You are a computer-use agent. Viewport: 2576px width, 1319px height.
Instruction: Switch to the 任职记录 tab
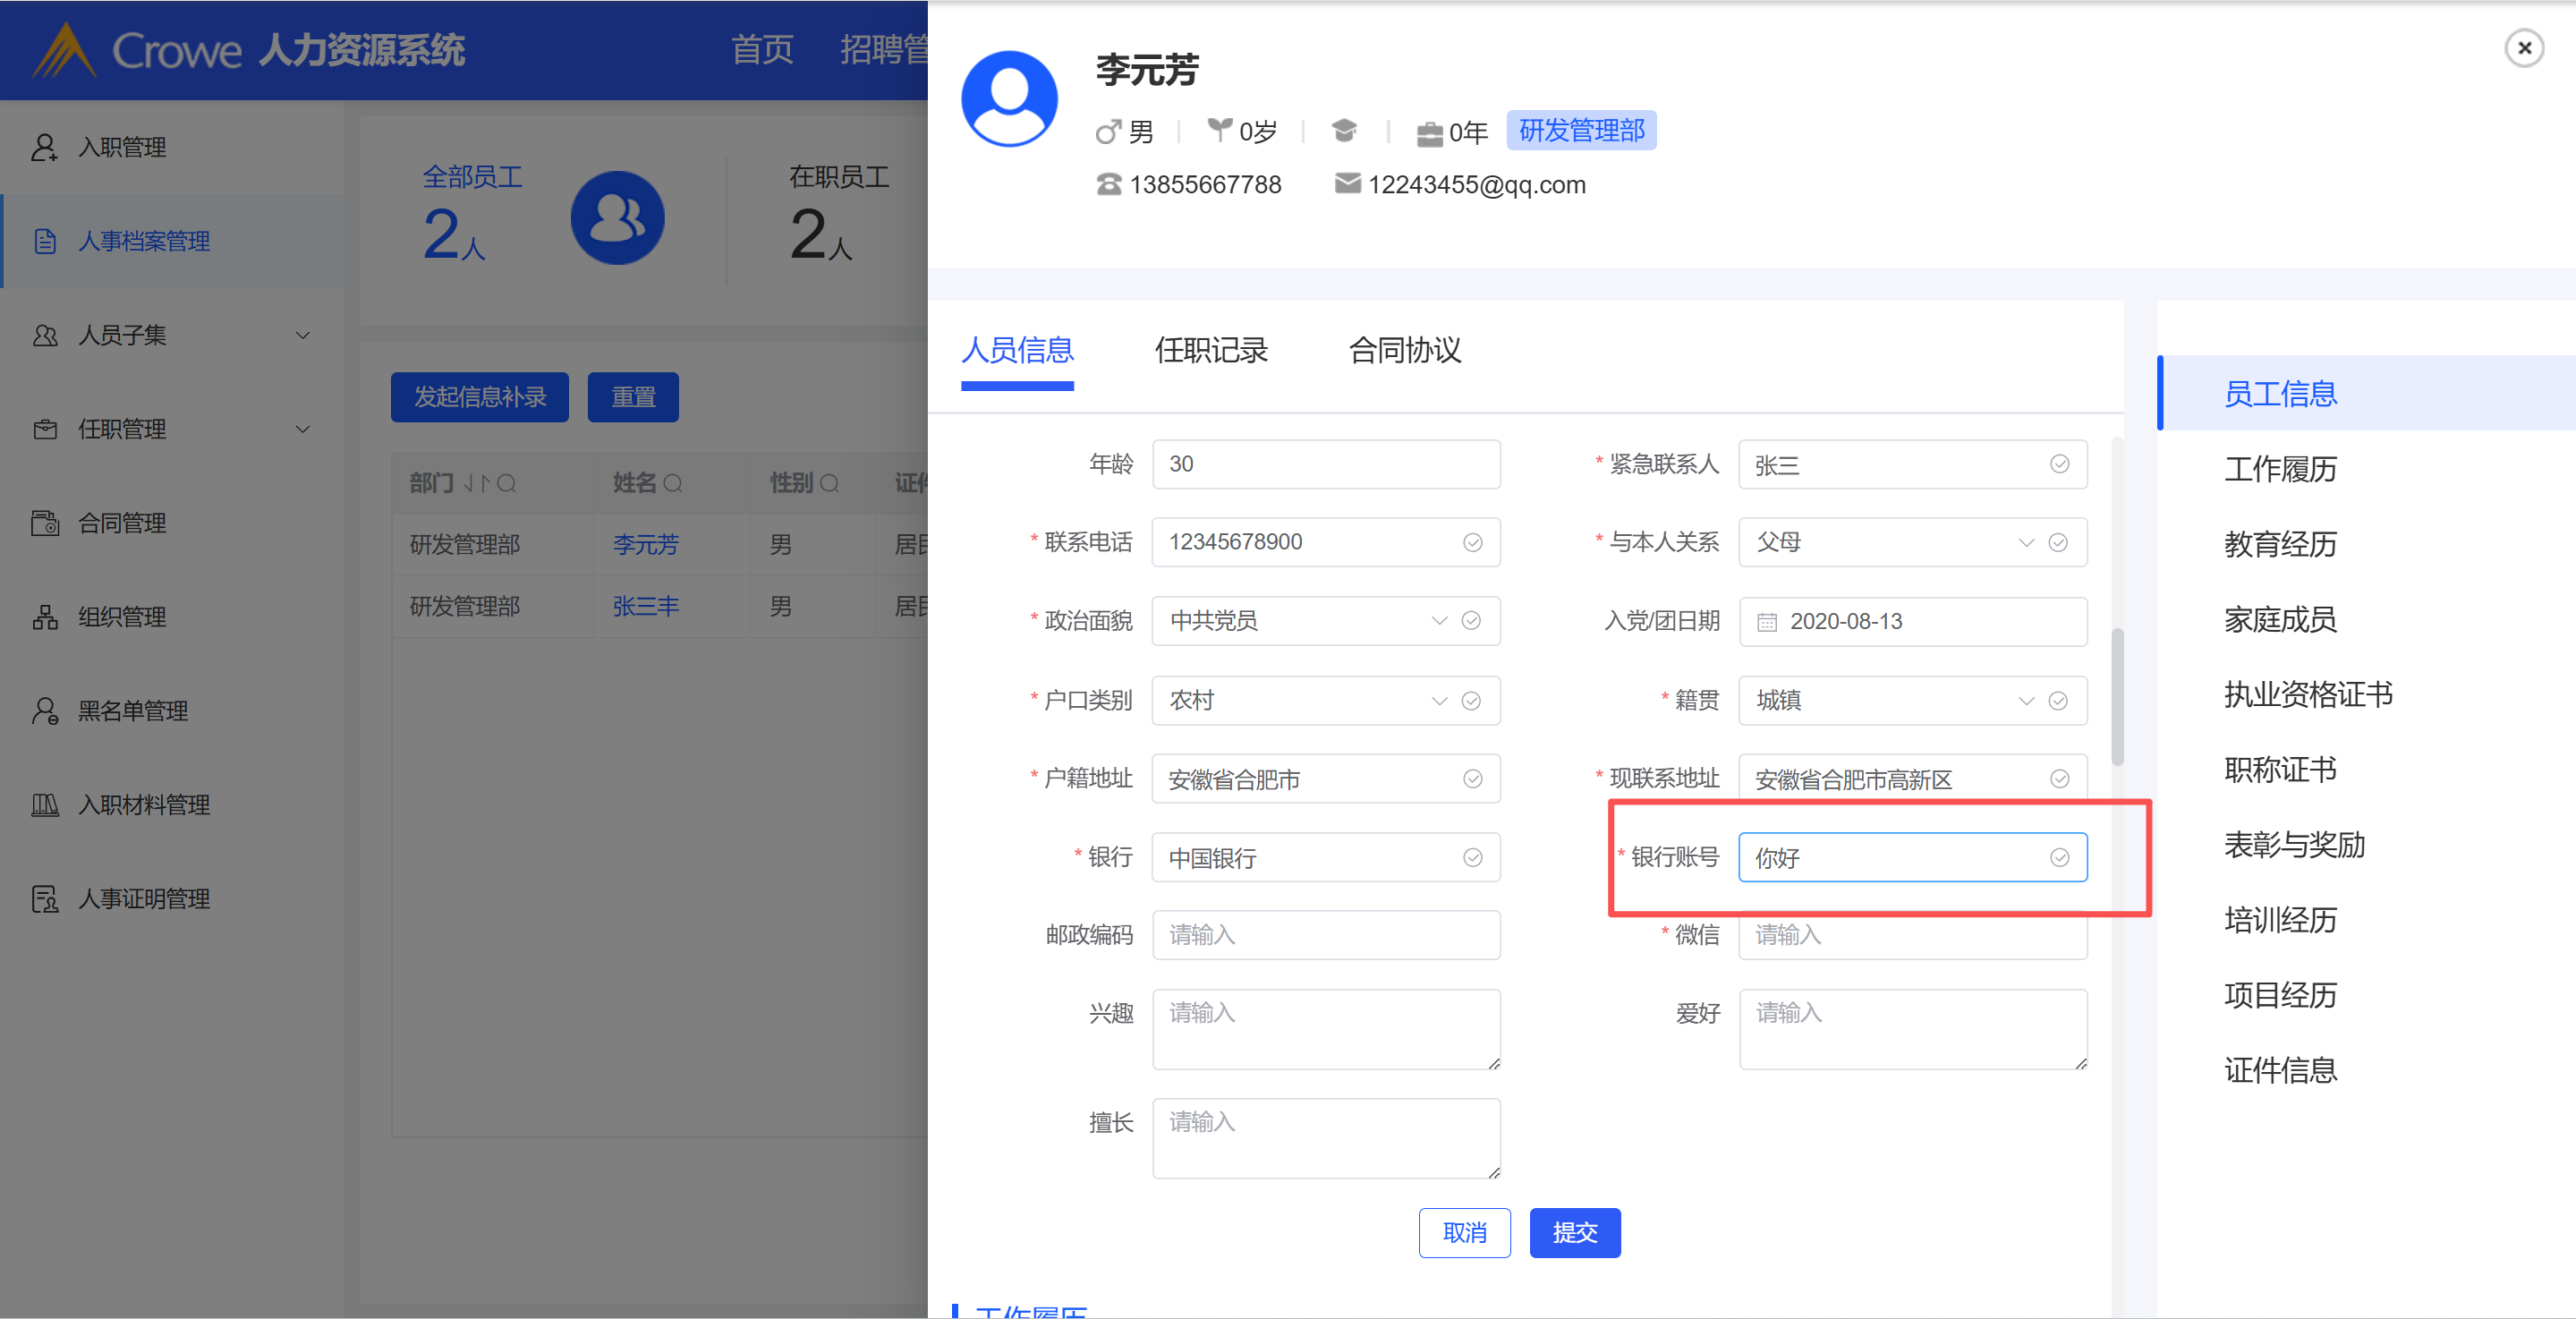coord(1210,350)
